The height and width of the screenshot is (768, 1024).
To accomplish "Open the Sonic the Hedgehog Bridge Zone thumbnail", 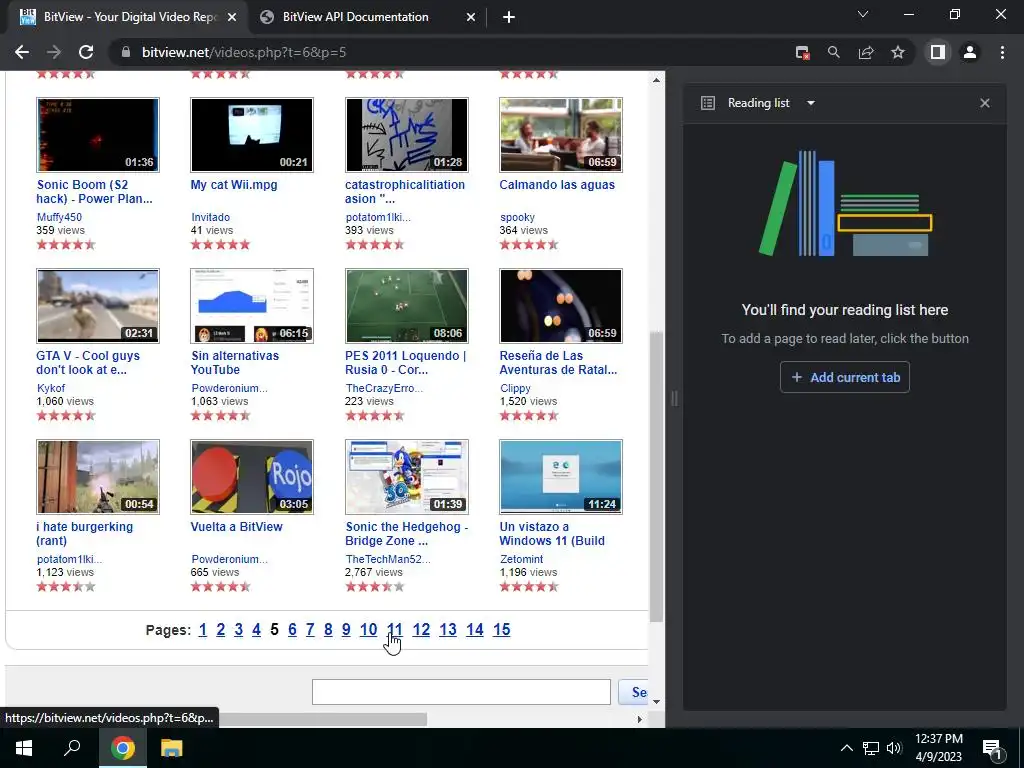I will coord(407,477).
